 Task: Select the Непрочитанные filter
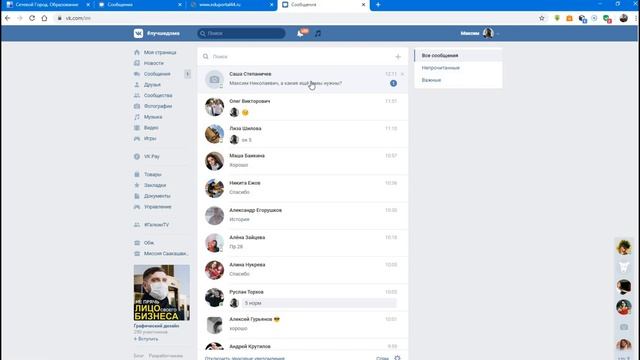[x=458, y=68]
